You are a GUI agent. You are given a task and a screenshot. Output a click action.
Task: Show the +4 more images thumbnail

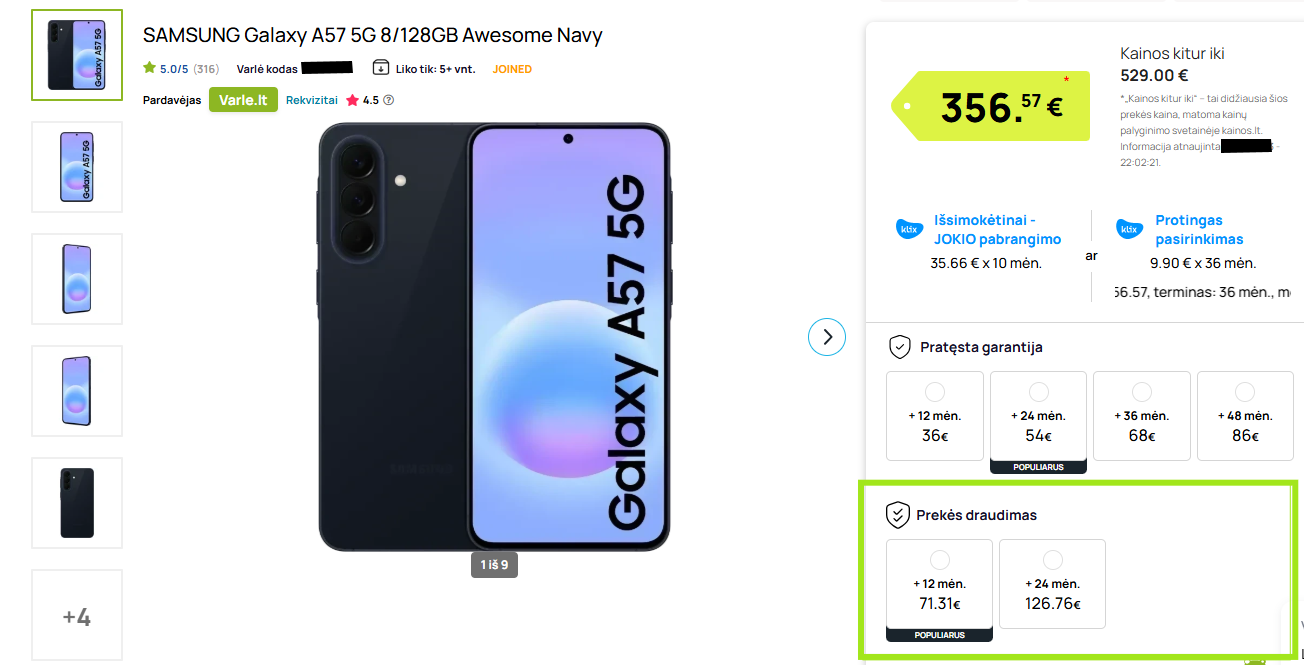pos(77,616)
